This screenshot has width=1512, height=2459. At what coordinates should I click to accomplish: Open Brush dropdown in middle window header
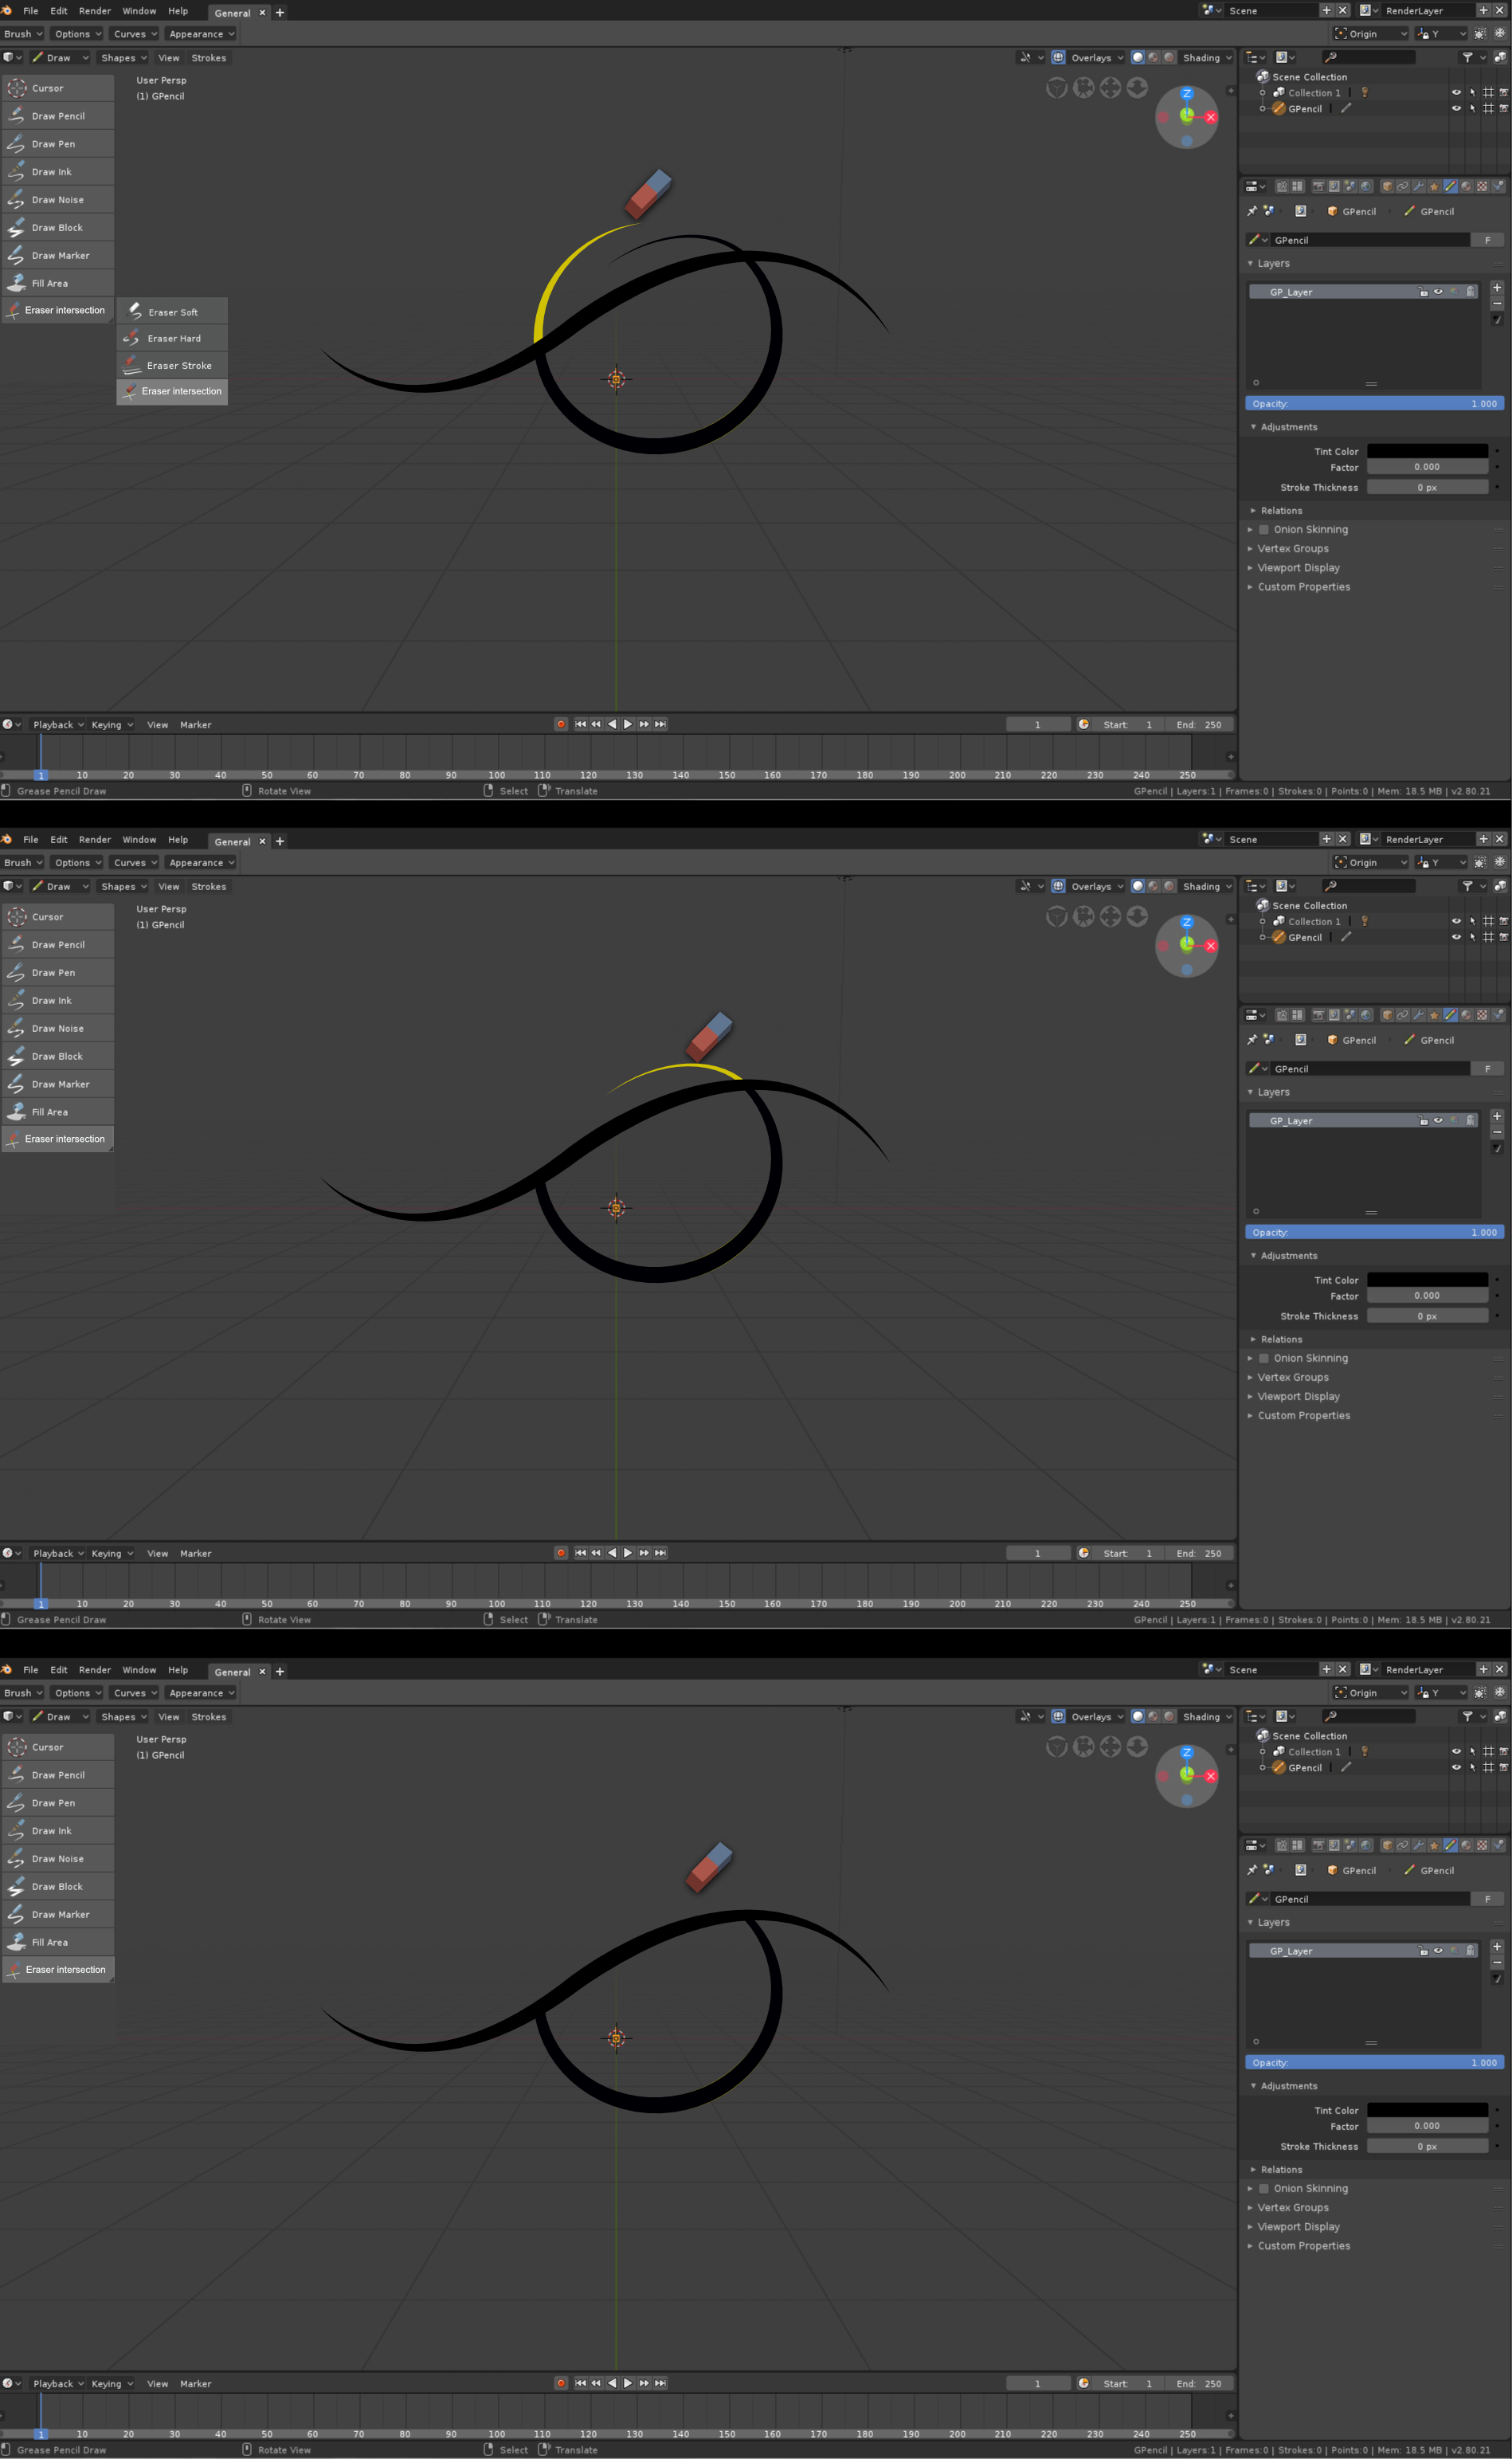(x=23, y=862)
